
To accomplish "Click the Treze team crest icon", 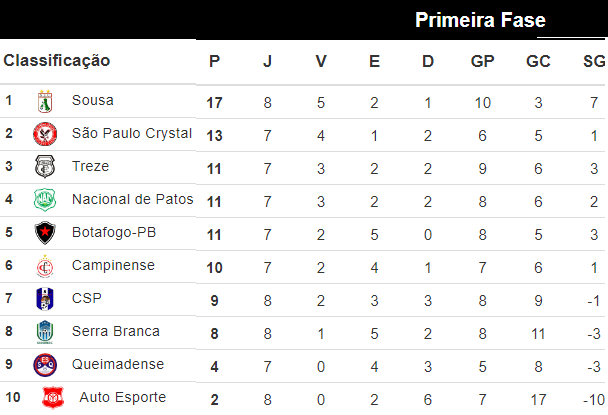I will [45, 167].
